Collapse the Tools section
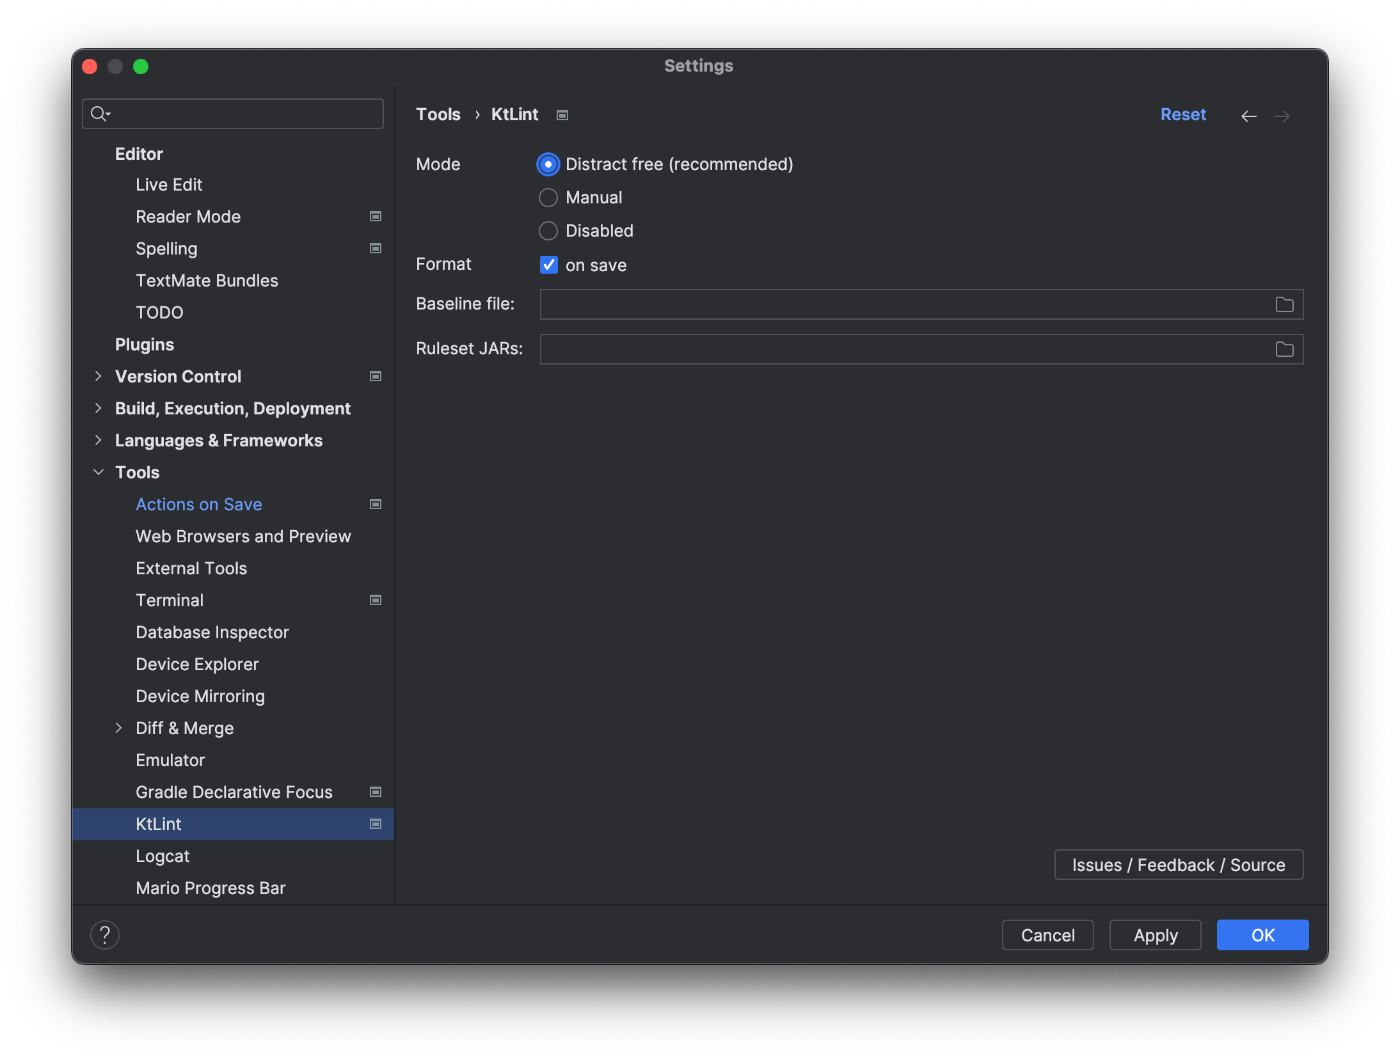This screenshot has width=1400, height=1059. [98, 472]
